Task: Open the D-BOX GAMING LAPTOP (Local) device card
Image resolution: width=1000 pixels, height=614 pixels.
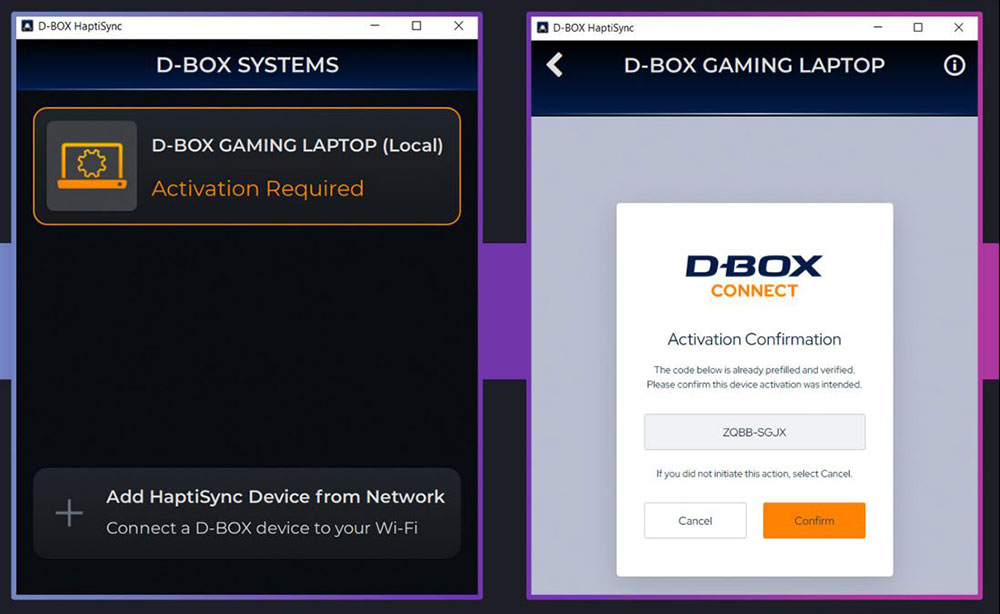Action: point(247,166)
